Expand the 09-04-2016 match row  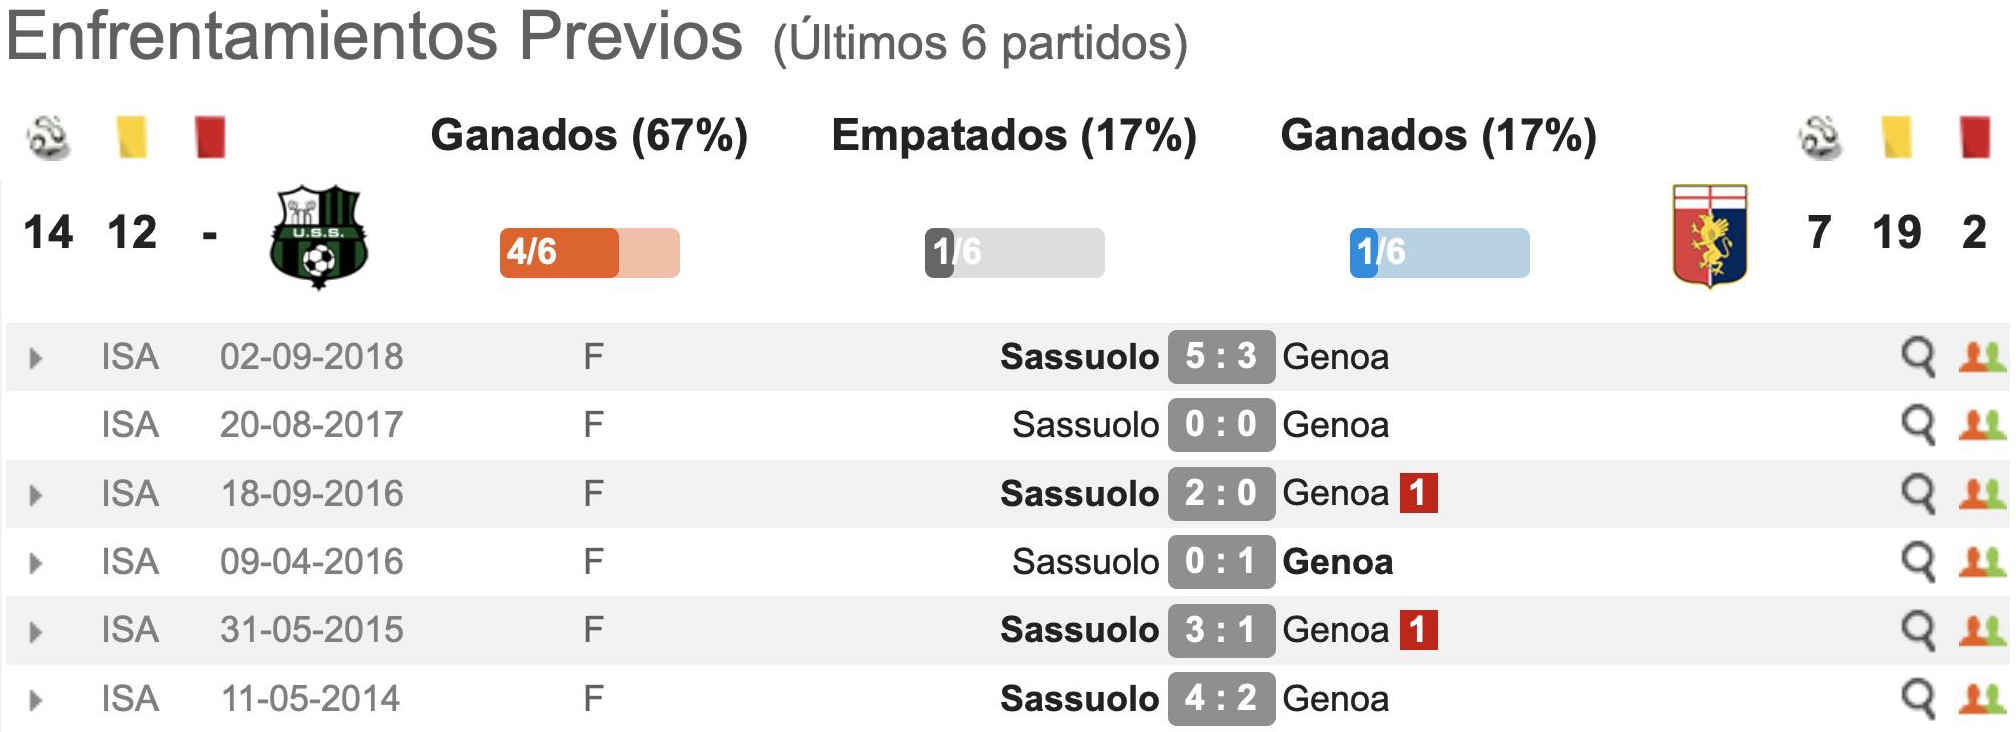pos(36,563)
